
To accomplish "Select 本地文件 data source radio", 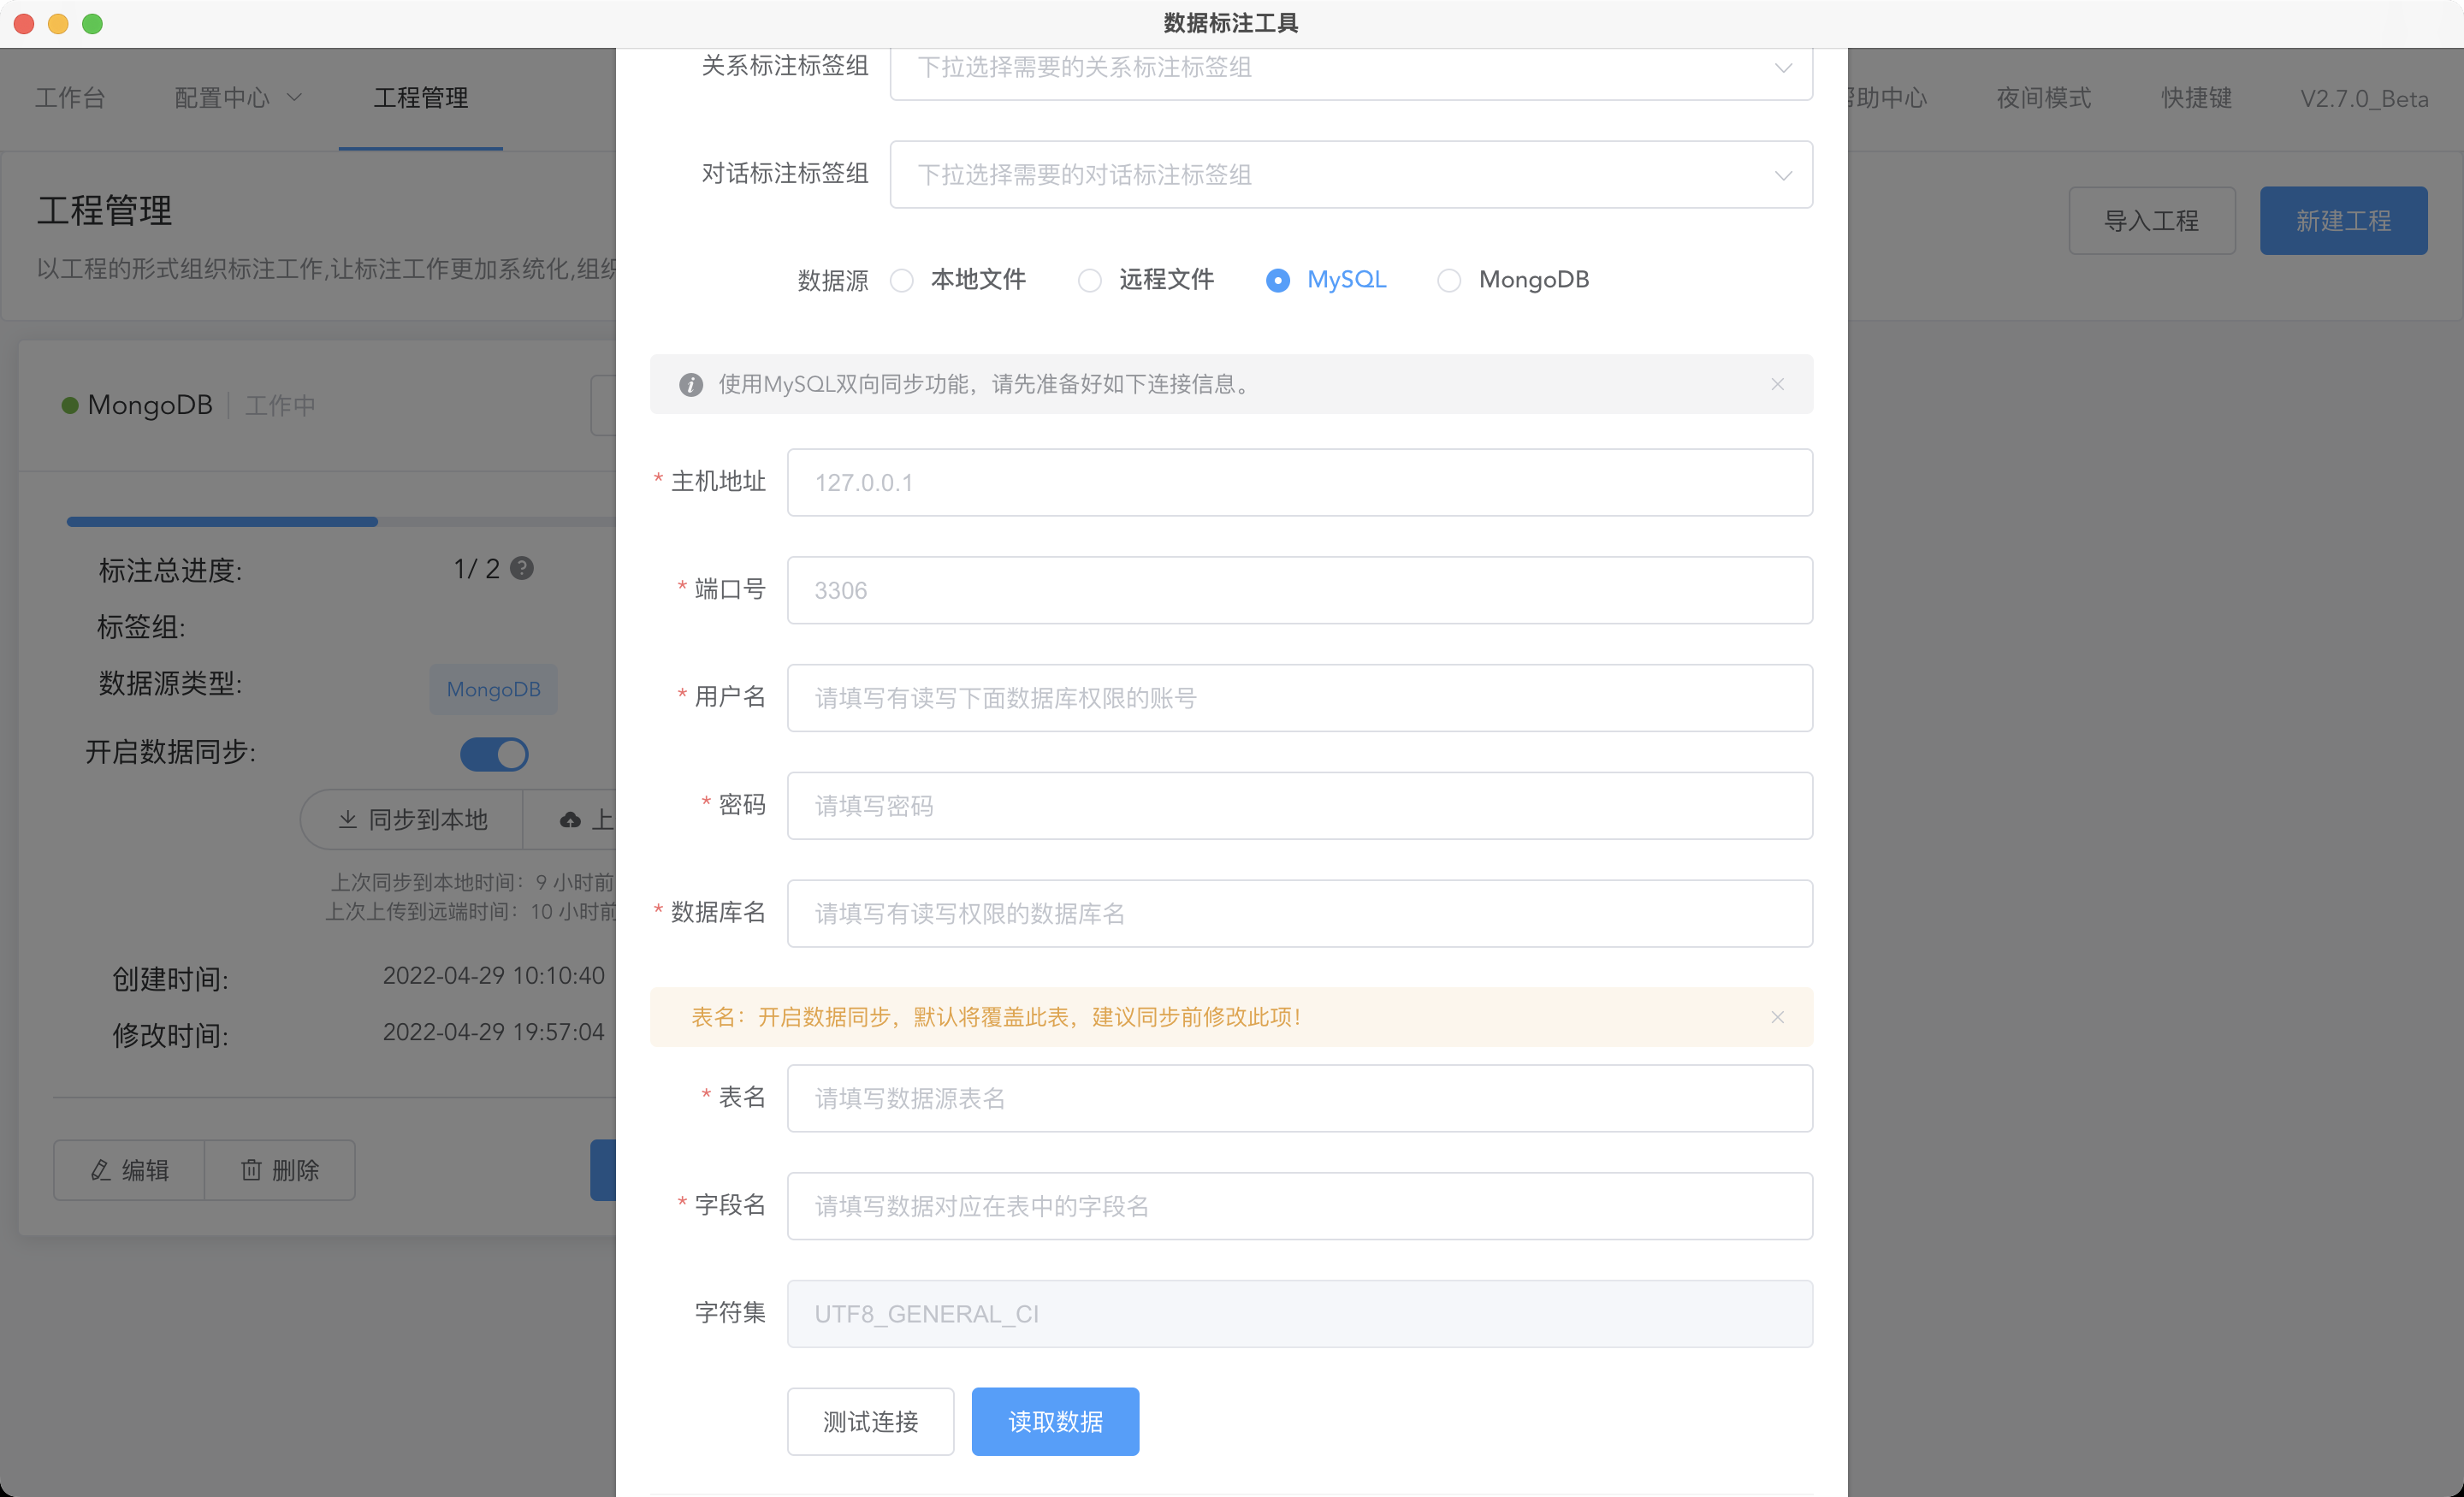I will coord(902,281).
